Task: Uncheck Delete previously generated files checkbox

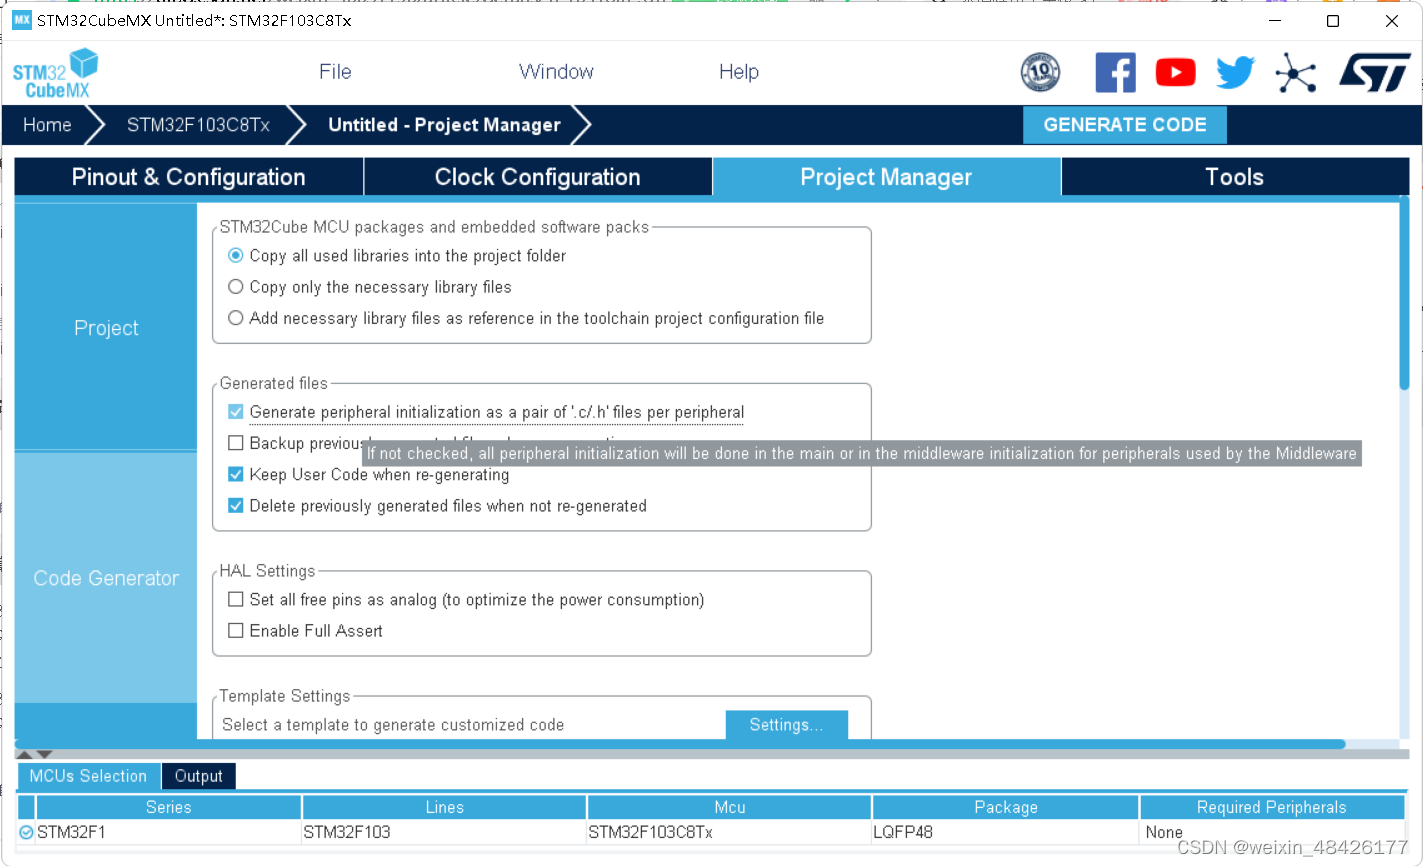Action: click(x=236, y=506)
